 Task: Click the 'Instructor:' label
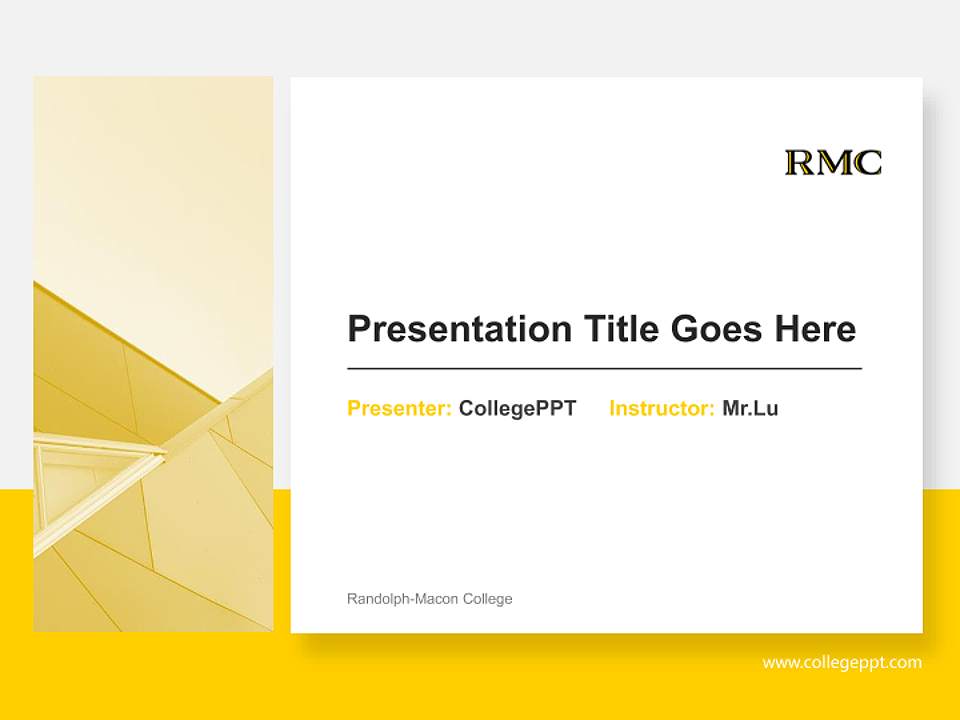[x=662, y=408]
